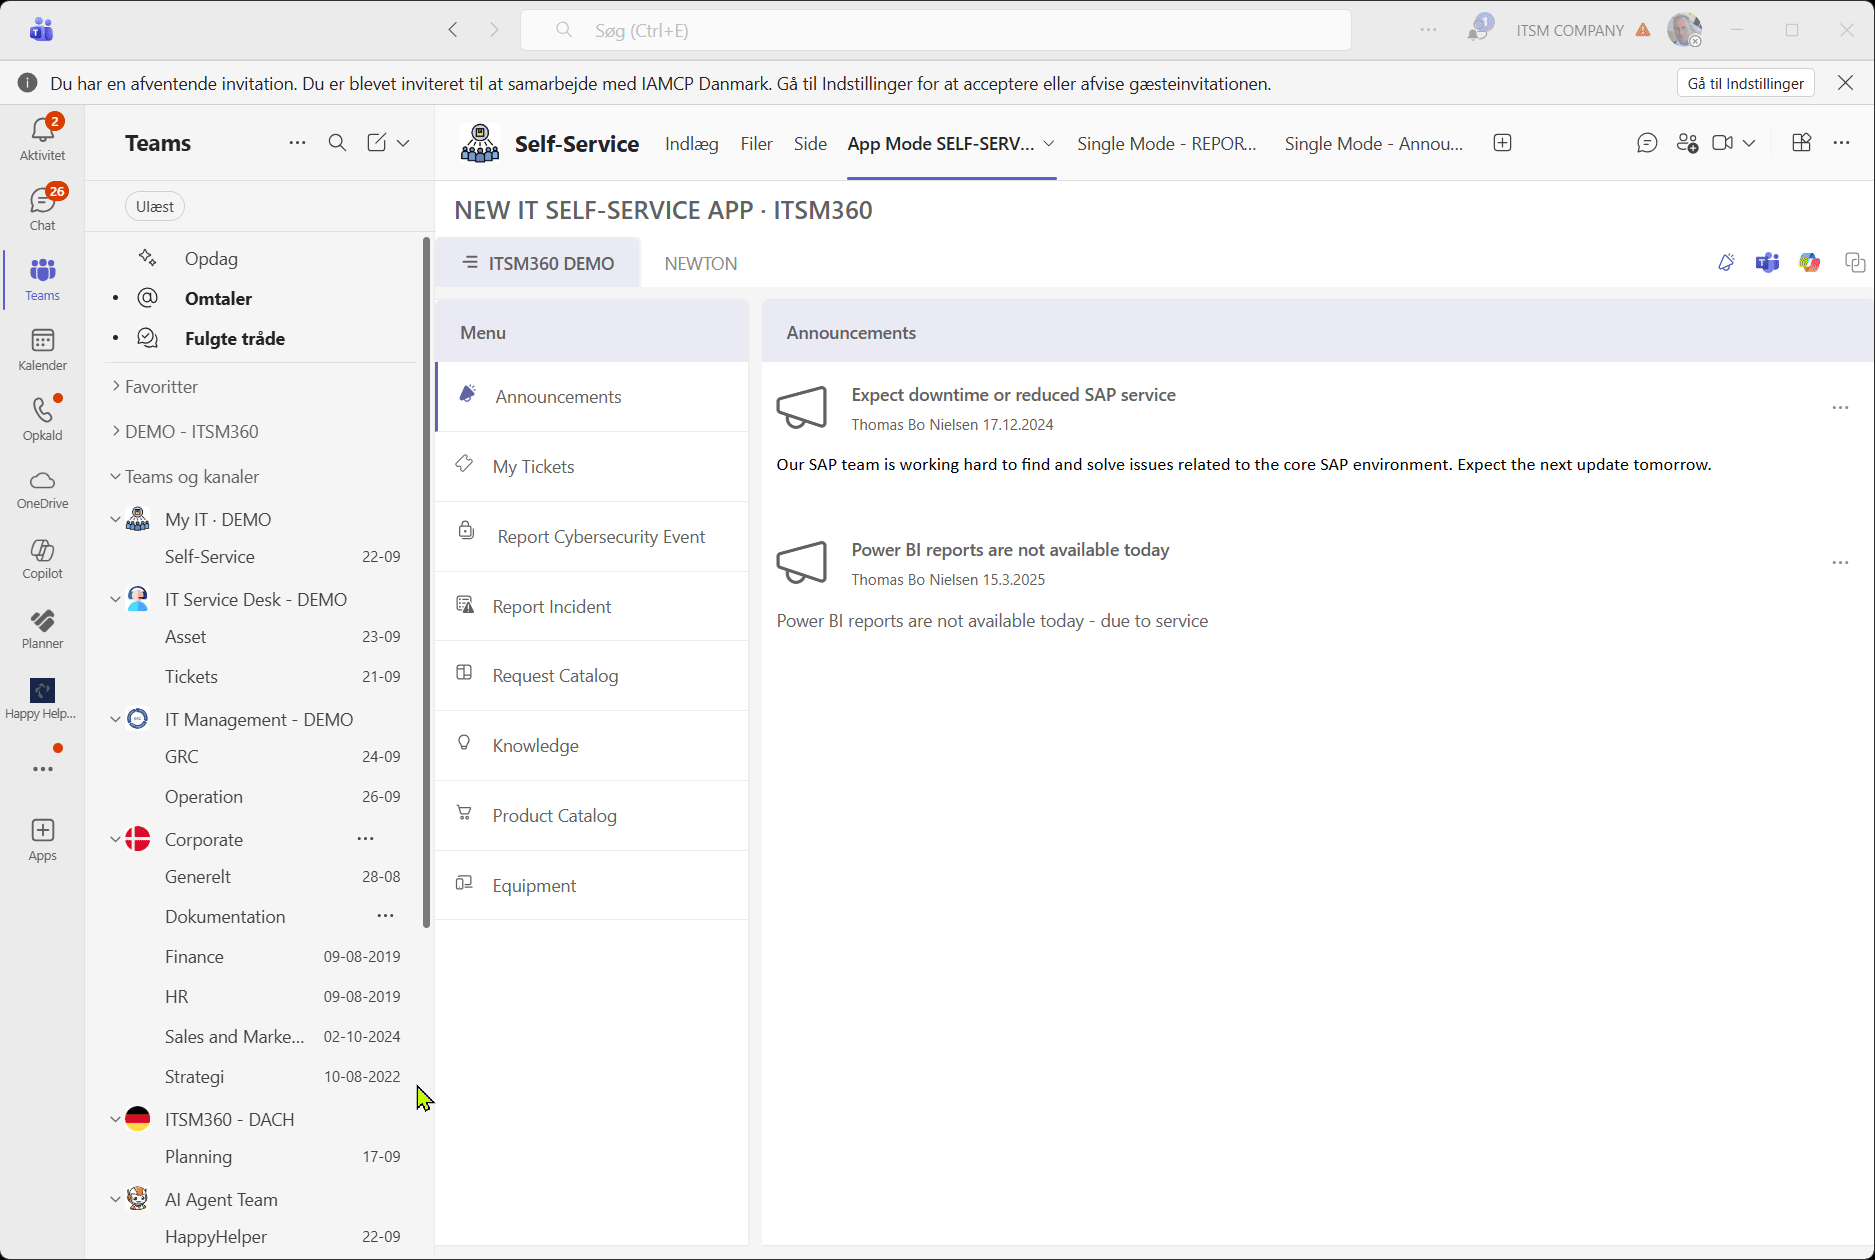Viewport: 1875px width, 1260px height.
Task: Open the channel conversation chat icon
Action: [x=1647, y=143]
